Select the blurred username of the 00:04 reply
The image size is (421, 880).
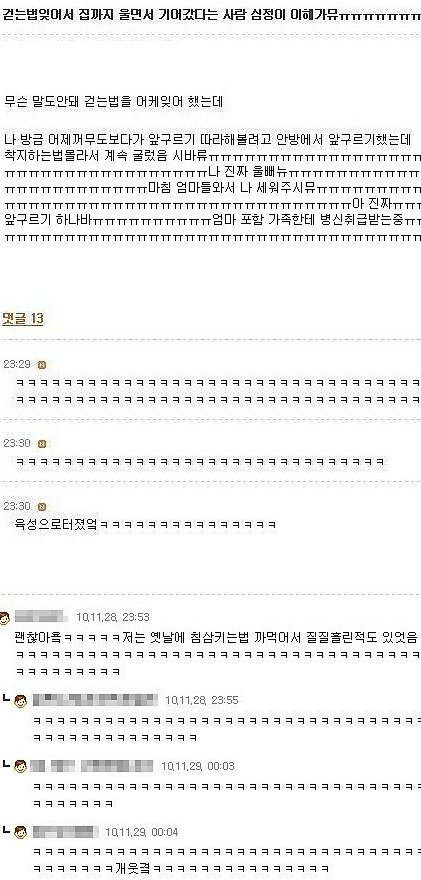(x=65, y=831)
